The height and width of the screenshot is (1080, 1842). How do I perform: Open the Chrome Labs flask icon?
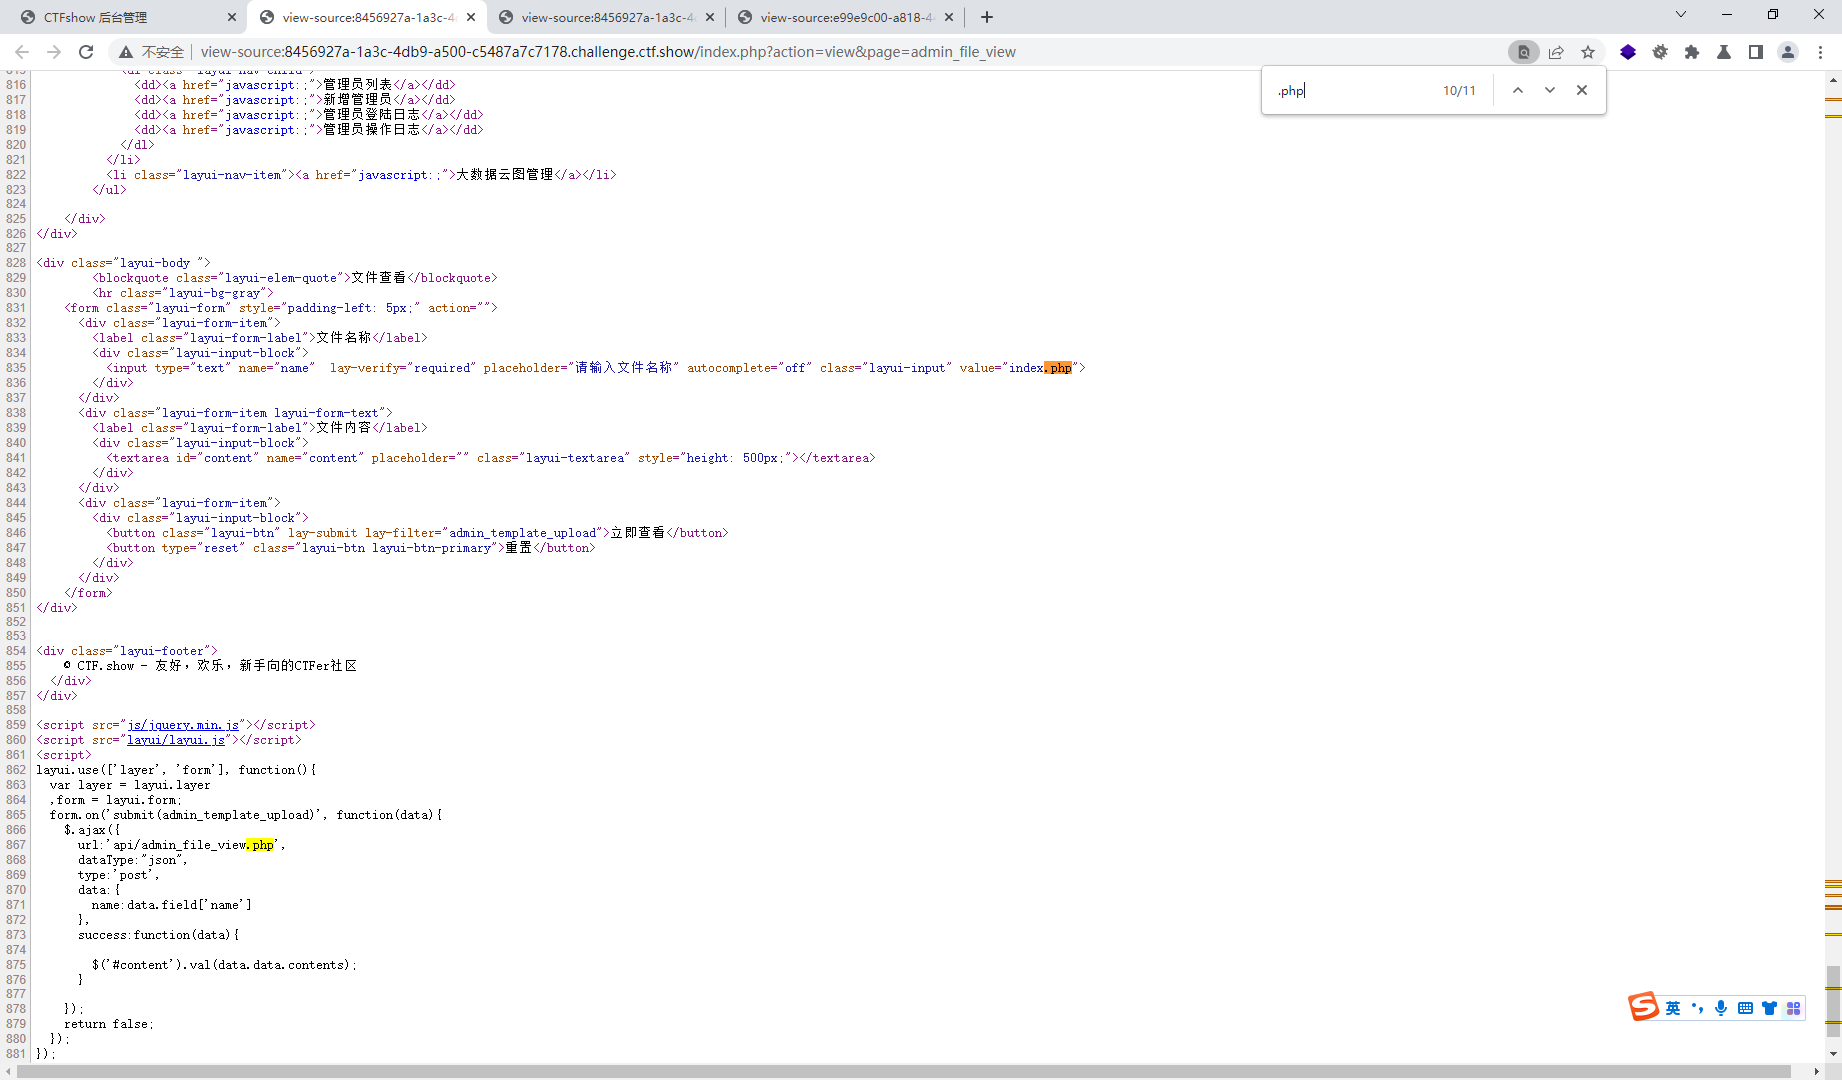pos(1724,52)
